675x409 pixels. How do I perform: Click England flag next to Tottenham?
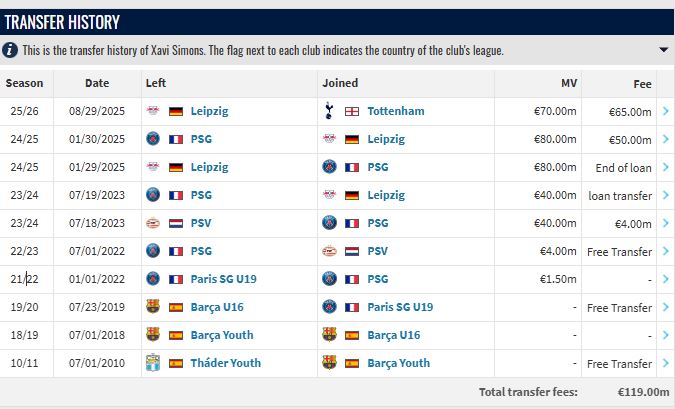click(x=352, y=111)
